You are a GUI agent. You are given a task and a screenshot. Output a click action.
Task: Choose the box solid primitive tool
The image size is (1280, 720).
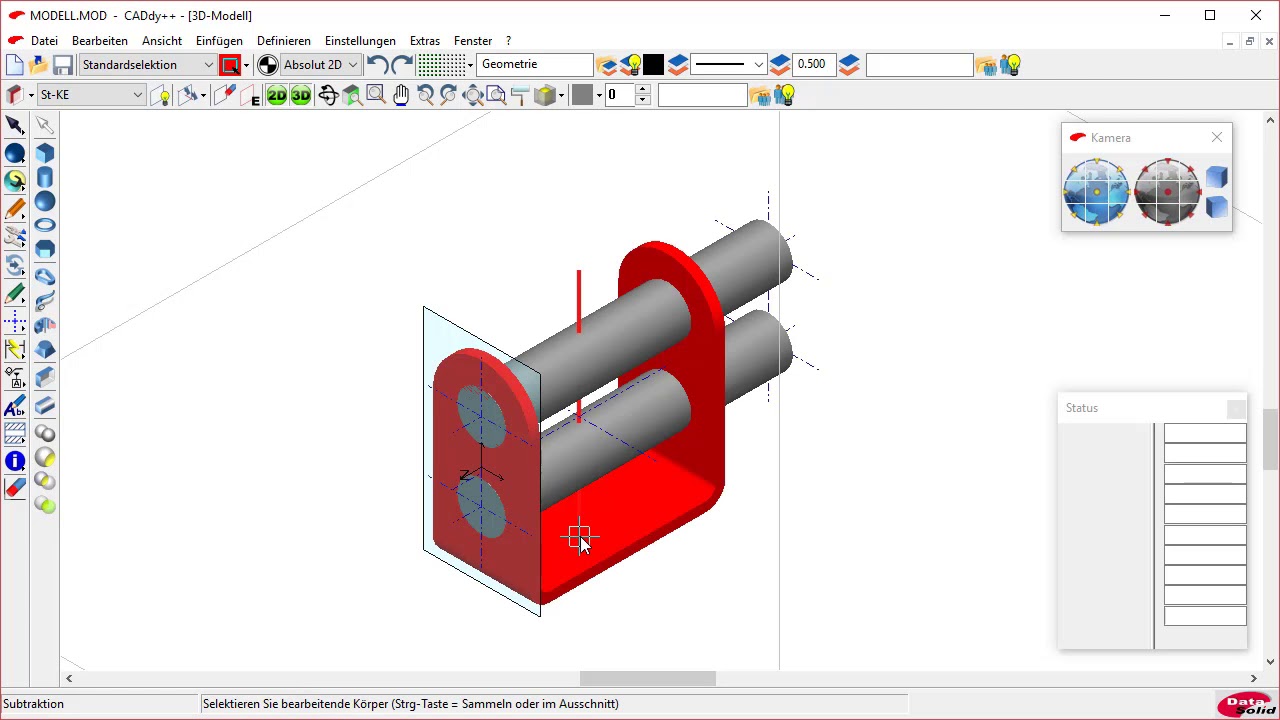pyautogui.click(x=45, y=153)
